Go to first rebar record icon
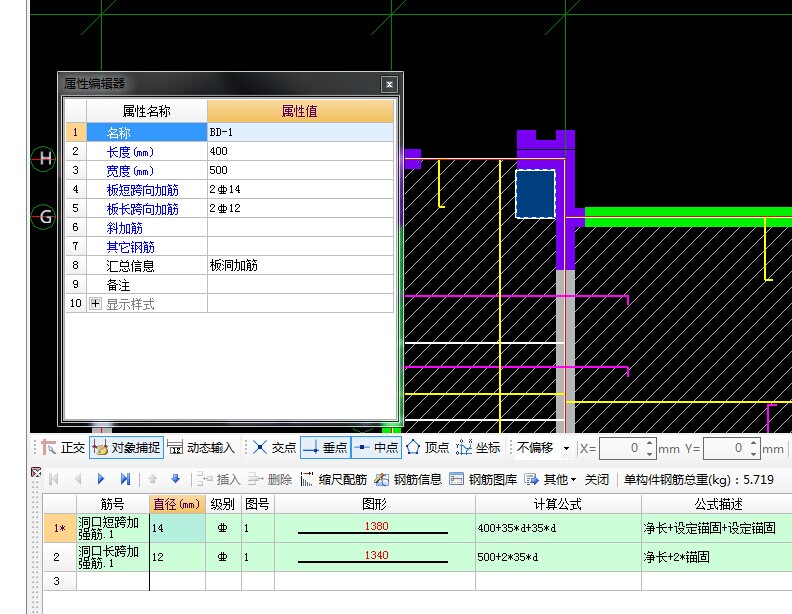 [54, 479]
